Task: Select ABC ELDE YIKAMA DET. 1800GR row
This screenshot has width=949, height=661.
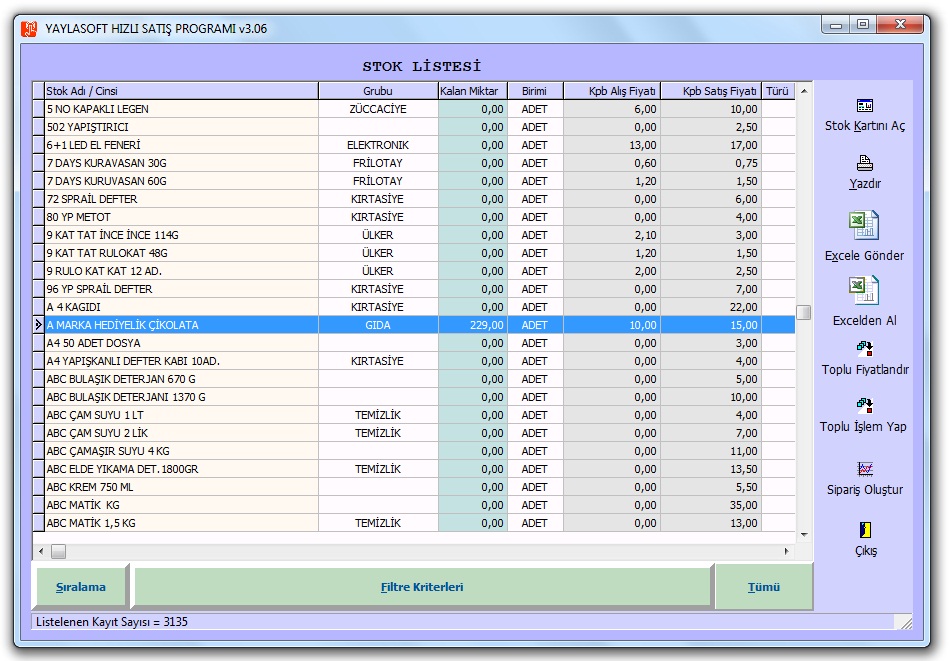Action: coord(414,469)
